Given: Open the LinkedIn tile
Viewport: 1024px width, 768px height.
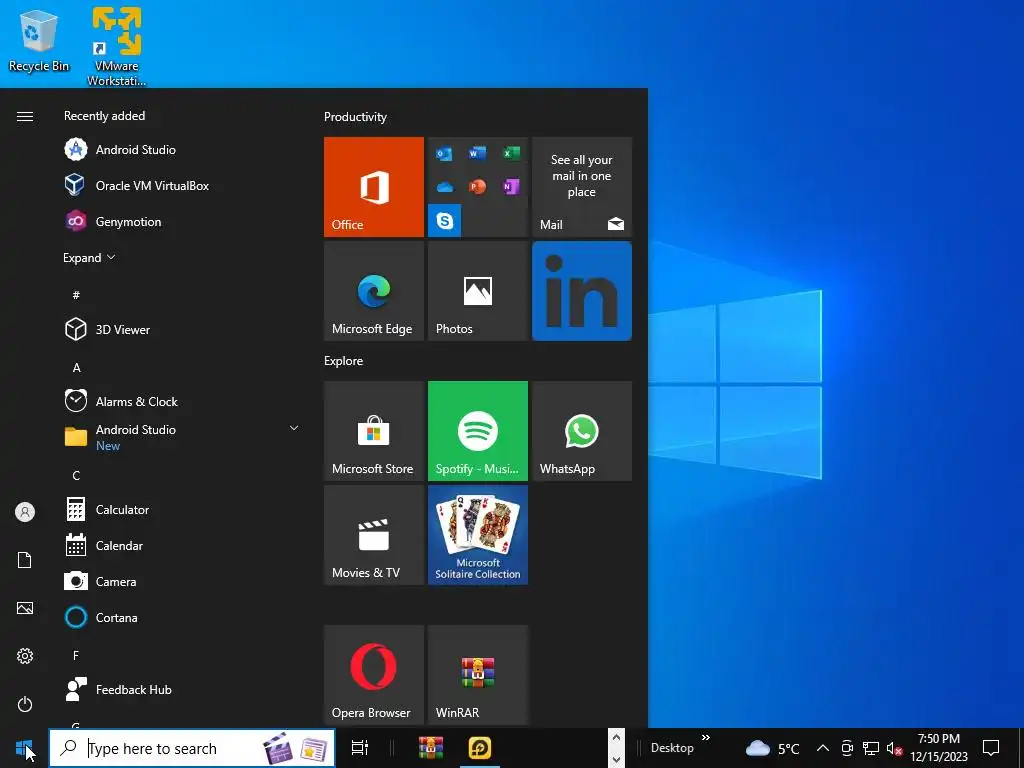Looking at the screenshot, I should pyautogui.click(x=582, y=291).
